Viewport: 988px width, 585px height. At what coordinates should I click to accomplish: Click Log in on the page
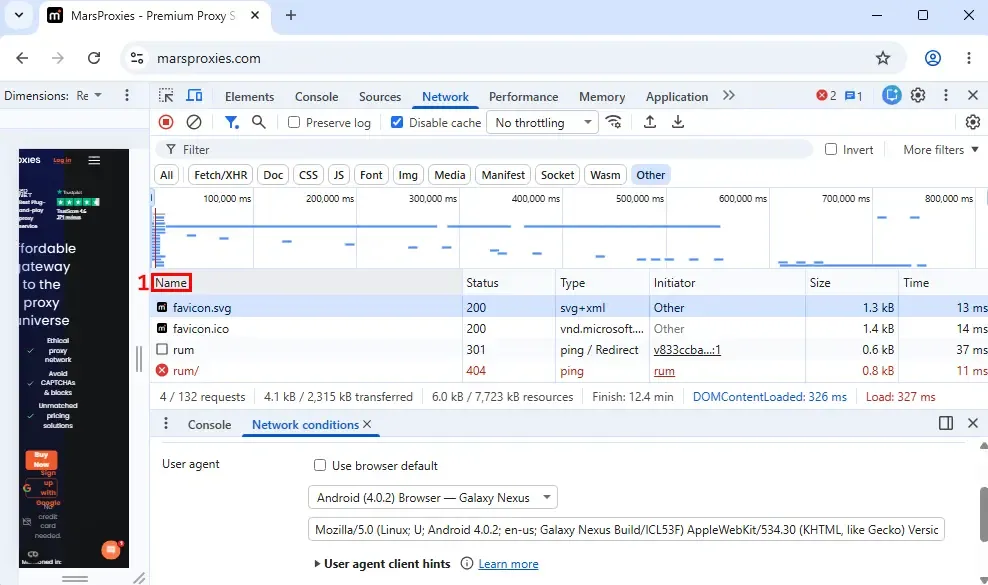[x=62, y=160]
